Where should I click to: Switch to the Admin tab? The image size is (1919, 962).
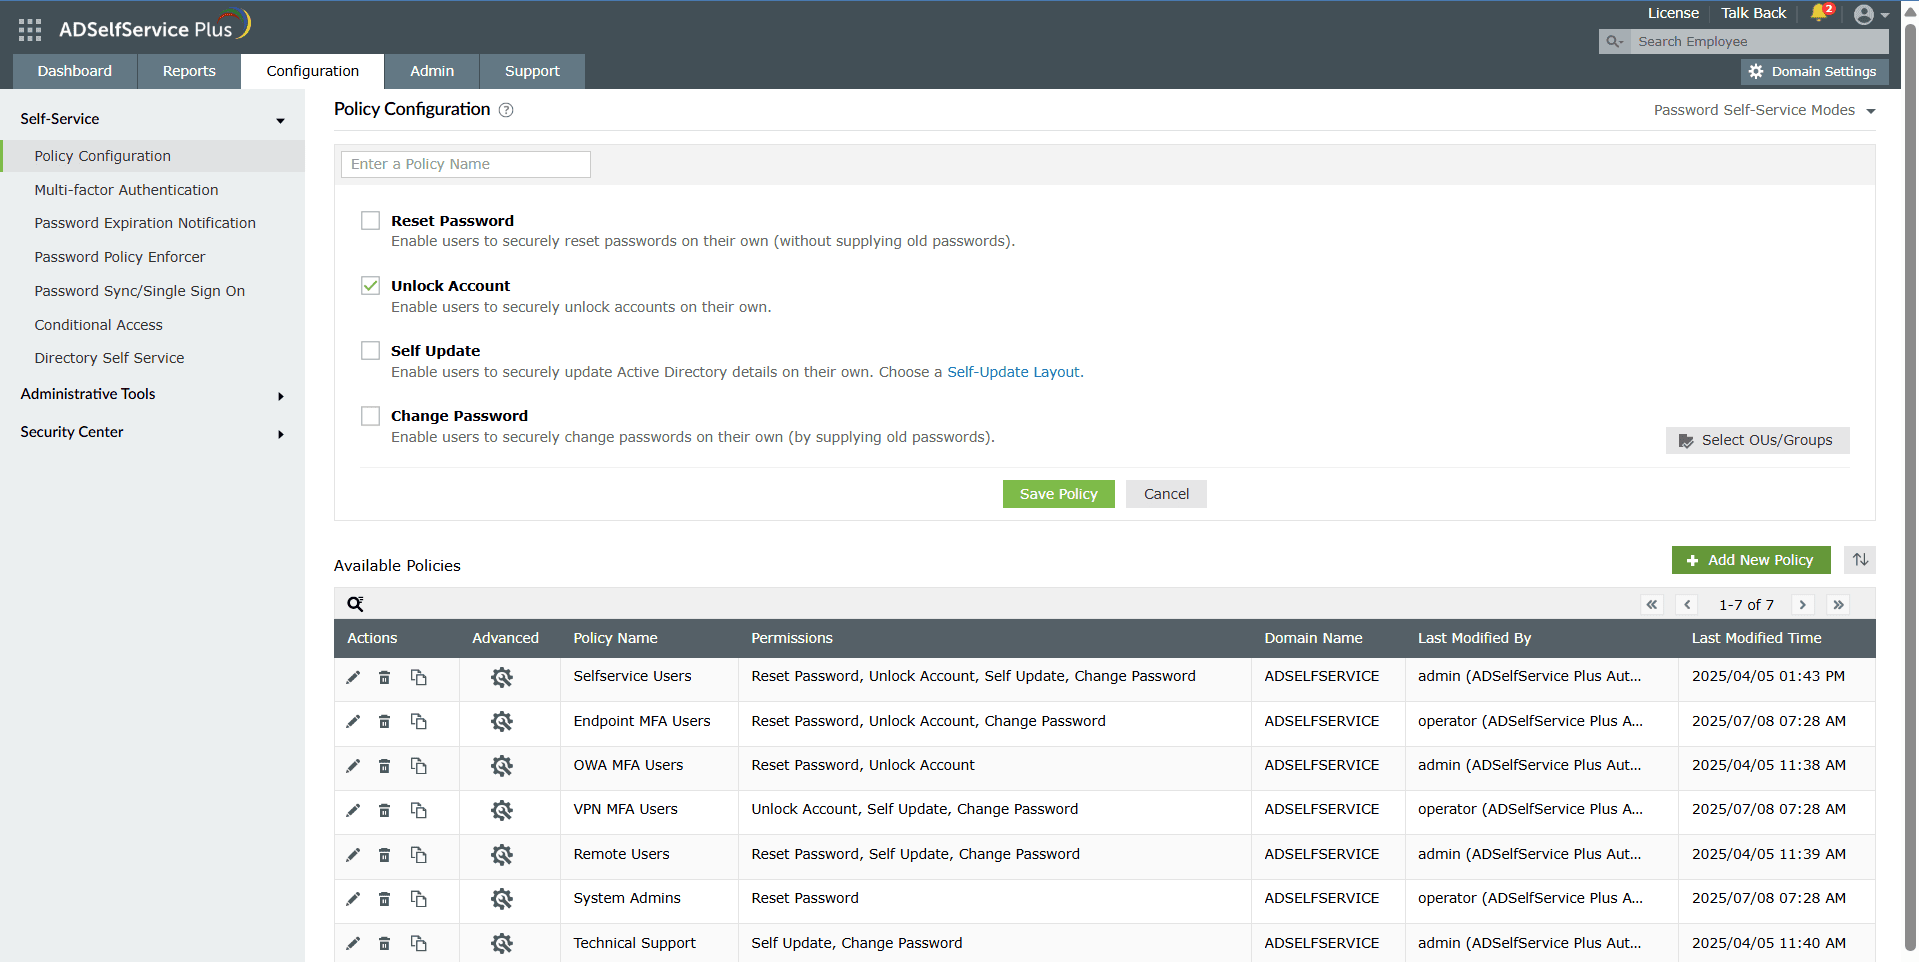click(x=432, y=71)
